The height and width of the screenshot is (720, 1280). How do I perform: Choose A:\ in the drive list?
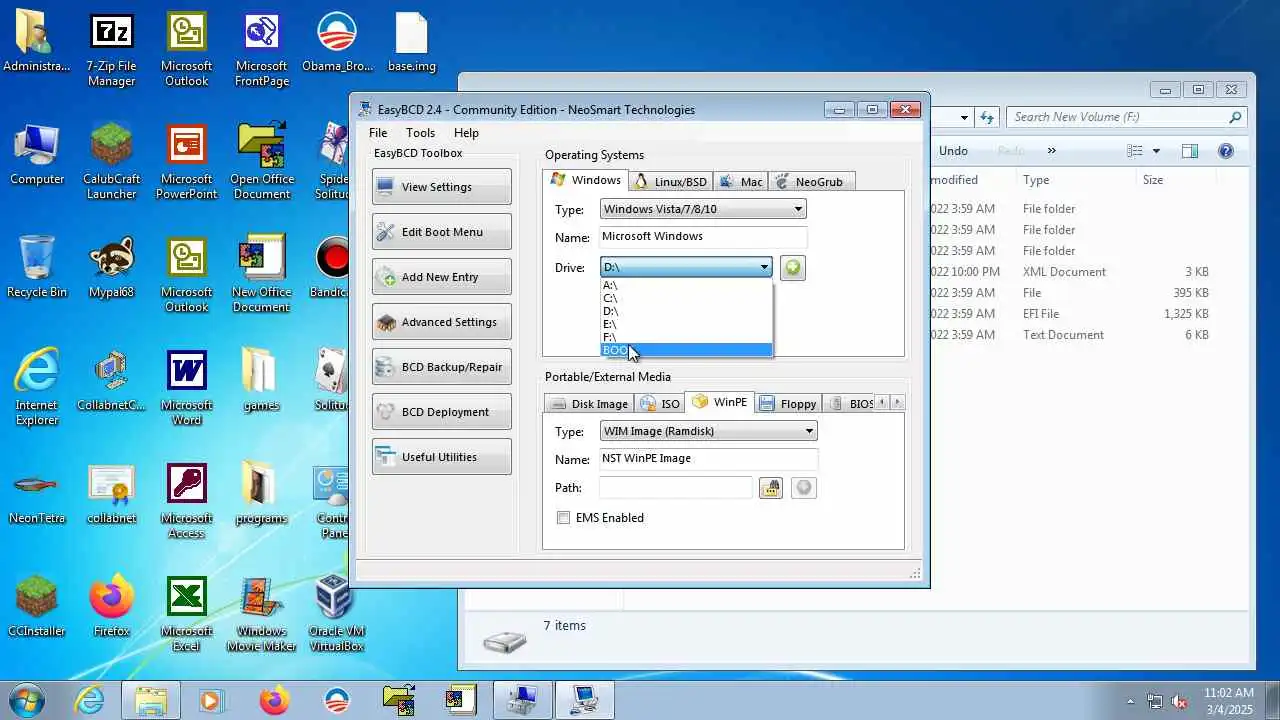(x=686, y=285)
